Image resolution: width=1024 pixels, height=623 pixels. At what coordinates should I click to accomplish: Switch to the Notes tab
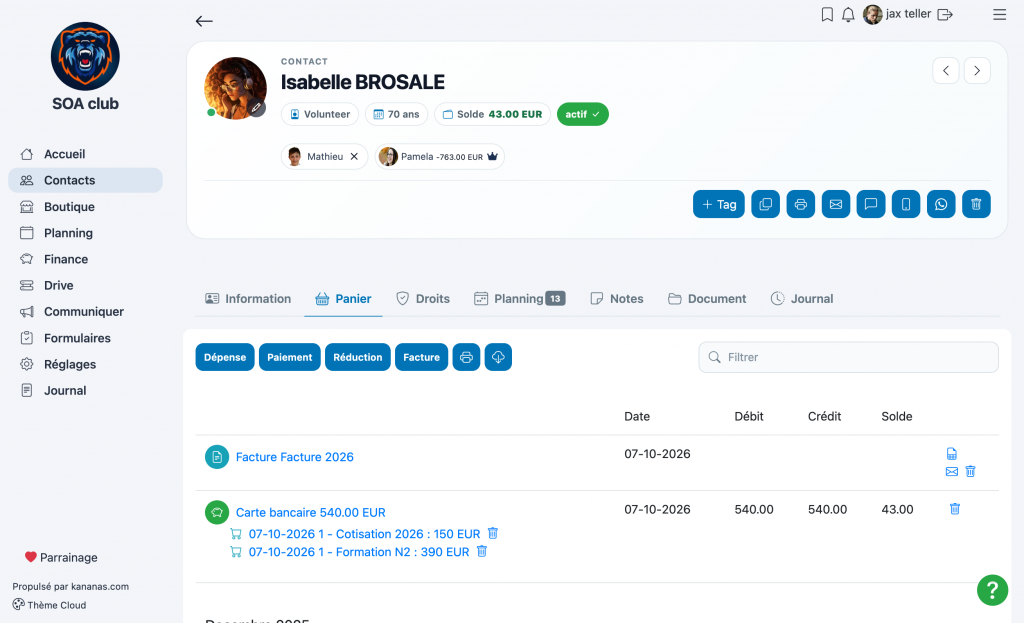(617, 298)
